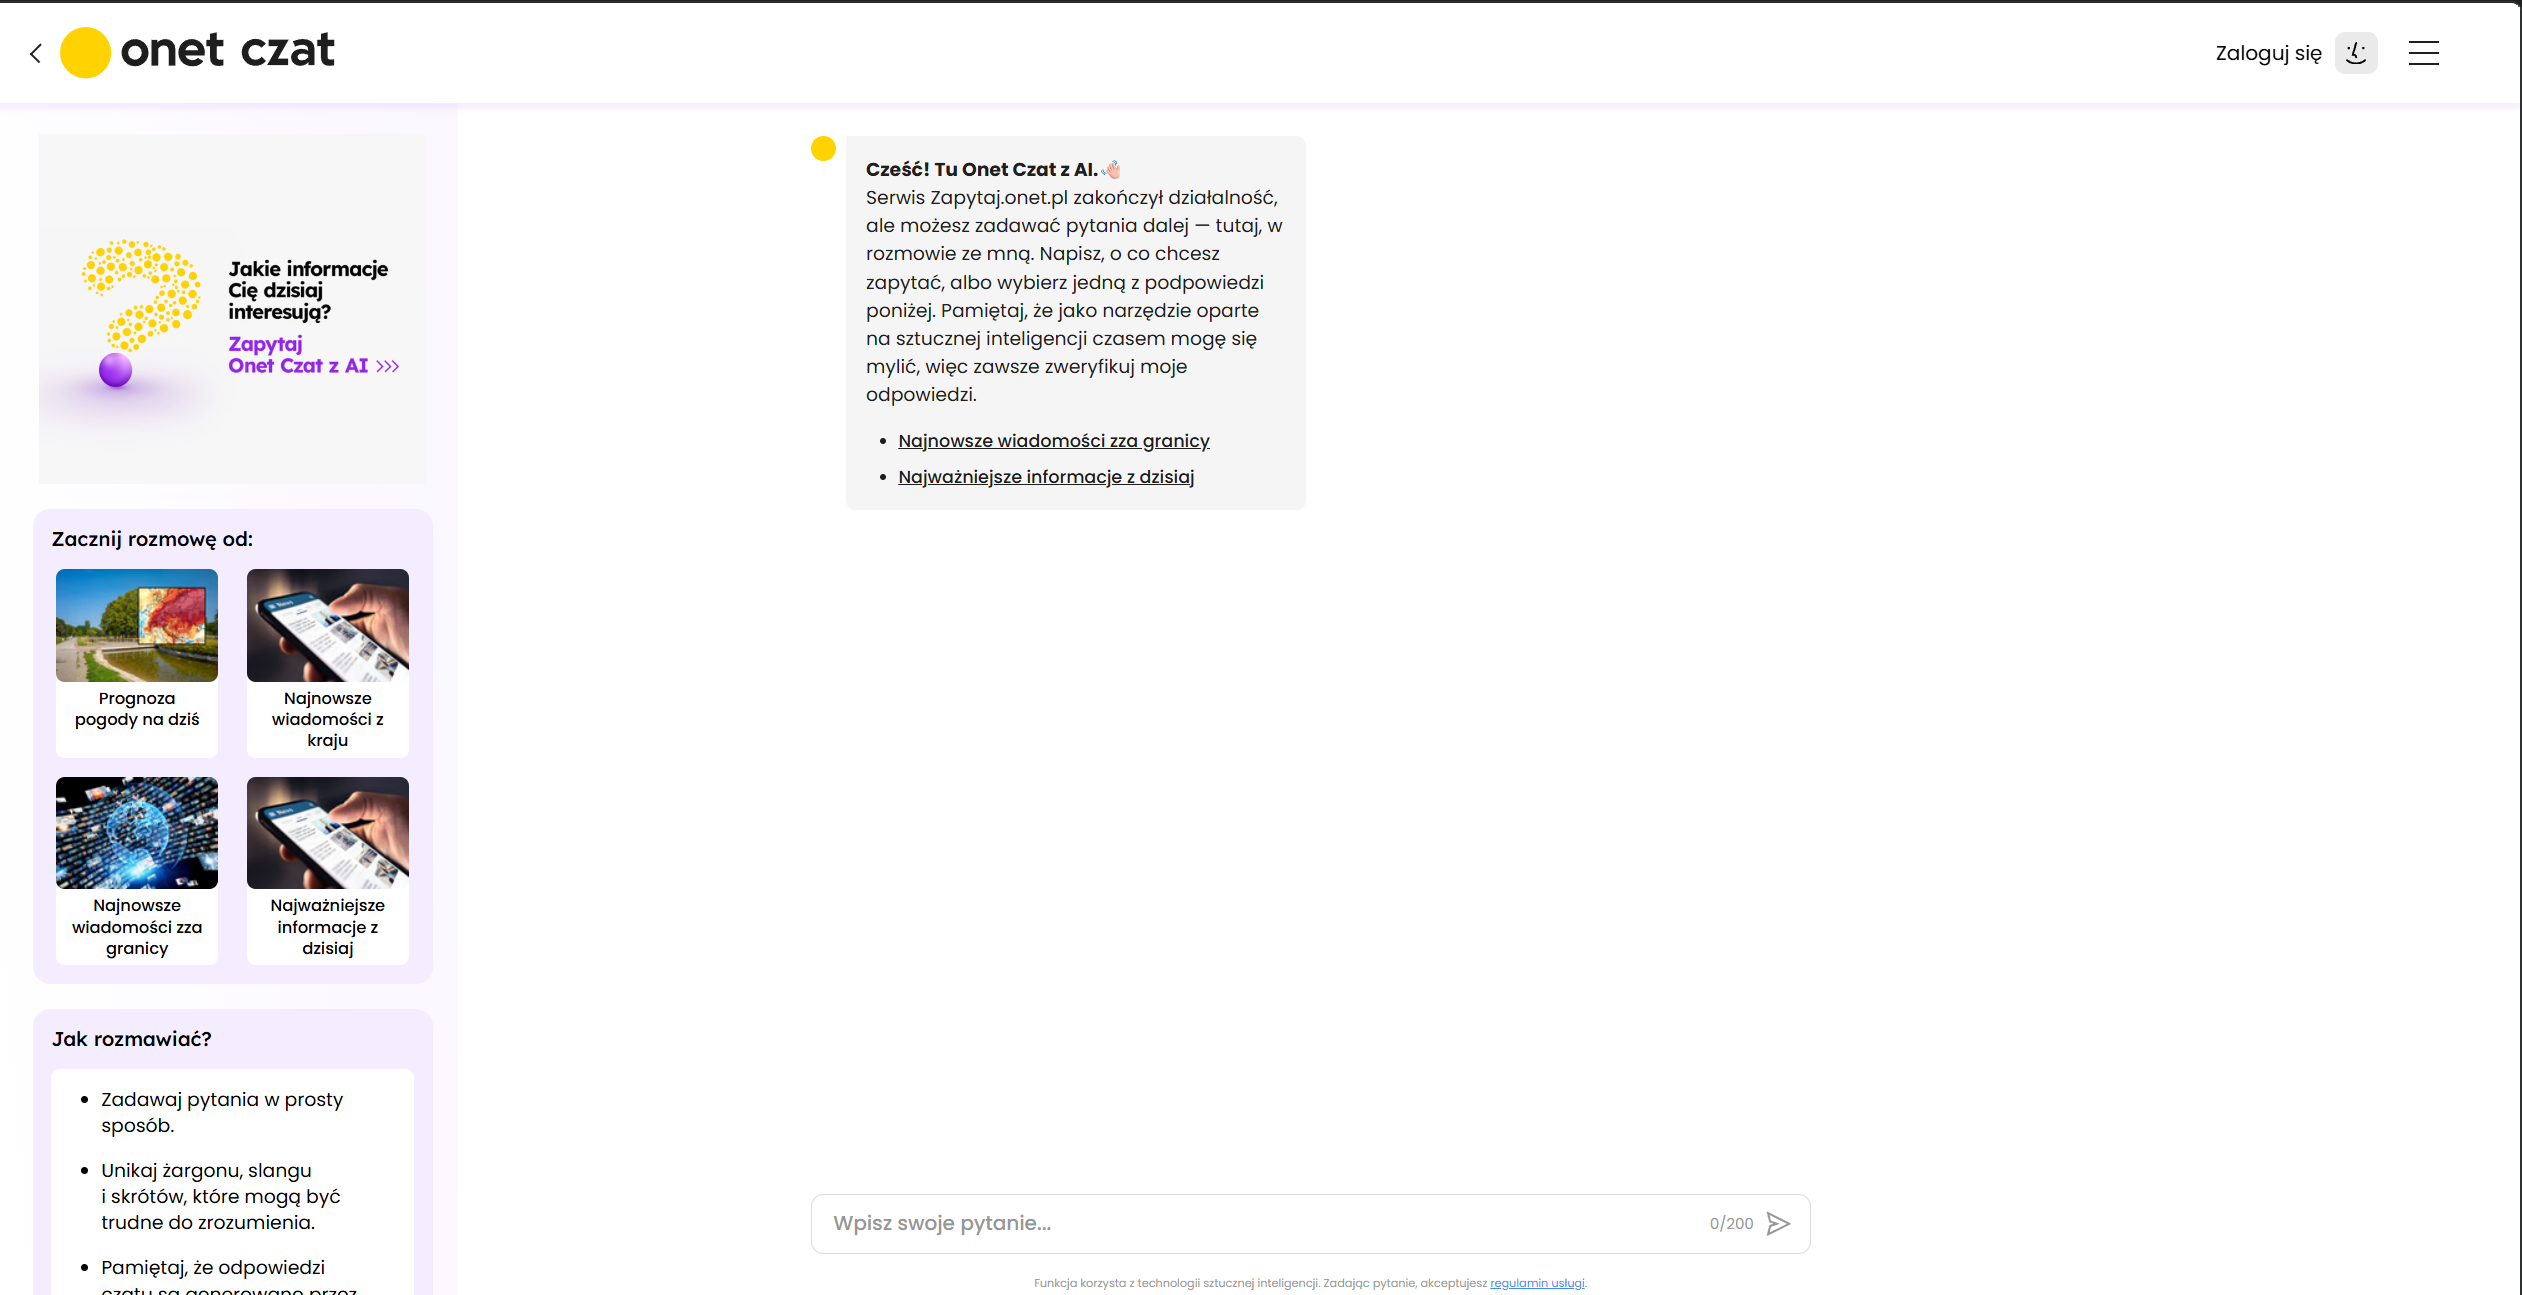
Task: Click the smiley user avatar icon
Action: 2356,53
